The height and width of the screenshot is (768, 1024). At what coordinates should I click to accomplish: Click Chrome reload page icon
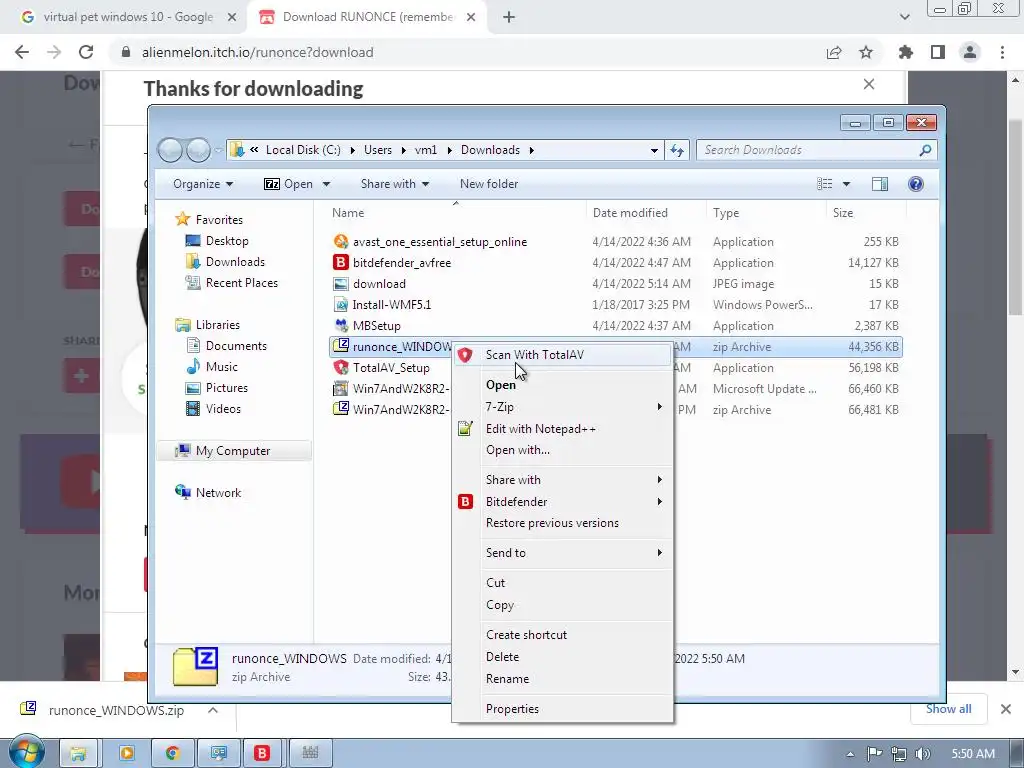(86, 52)
